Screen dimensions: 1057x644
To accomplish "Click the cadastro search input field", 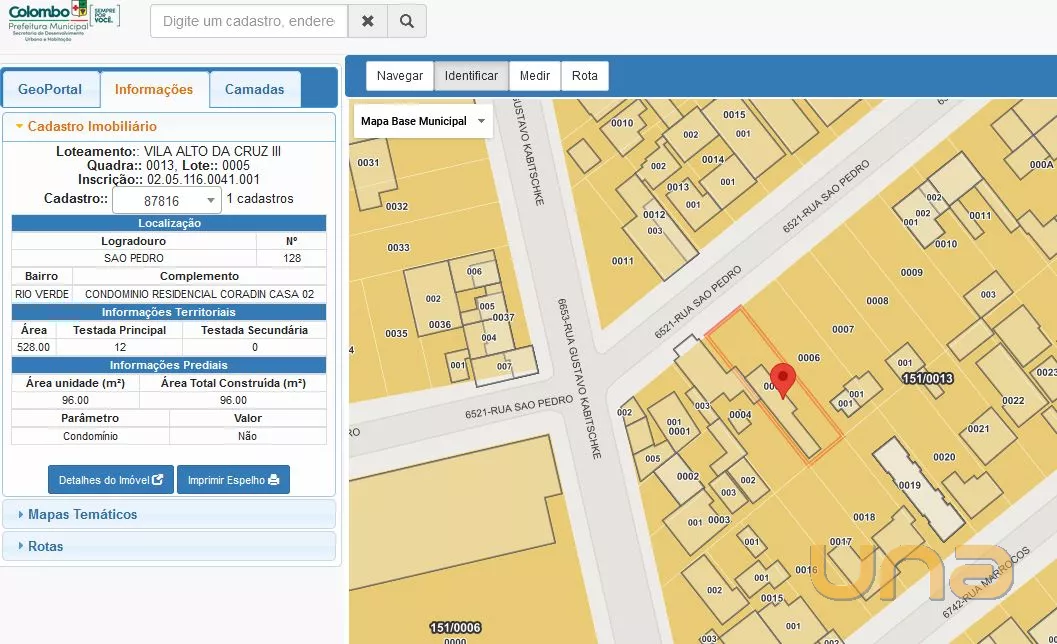I will (x=249, y=21).
